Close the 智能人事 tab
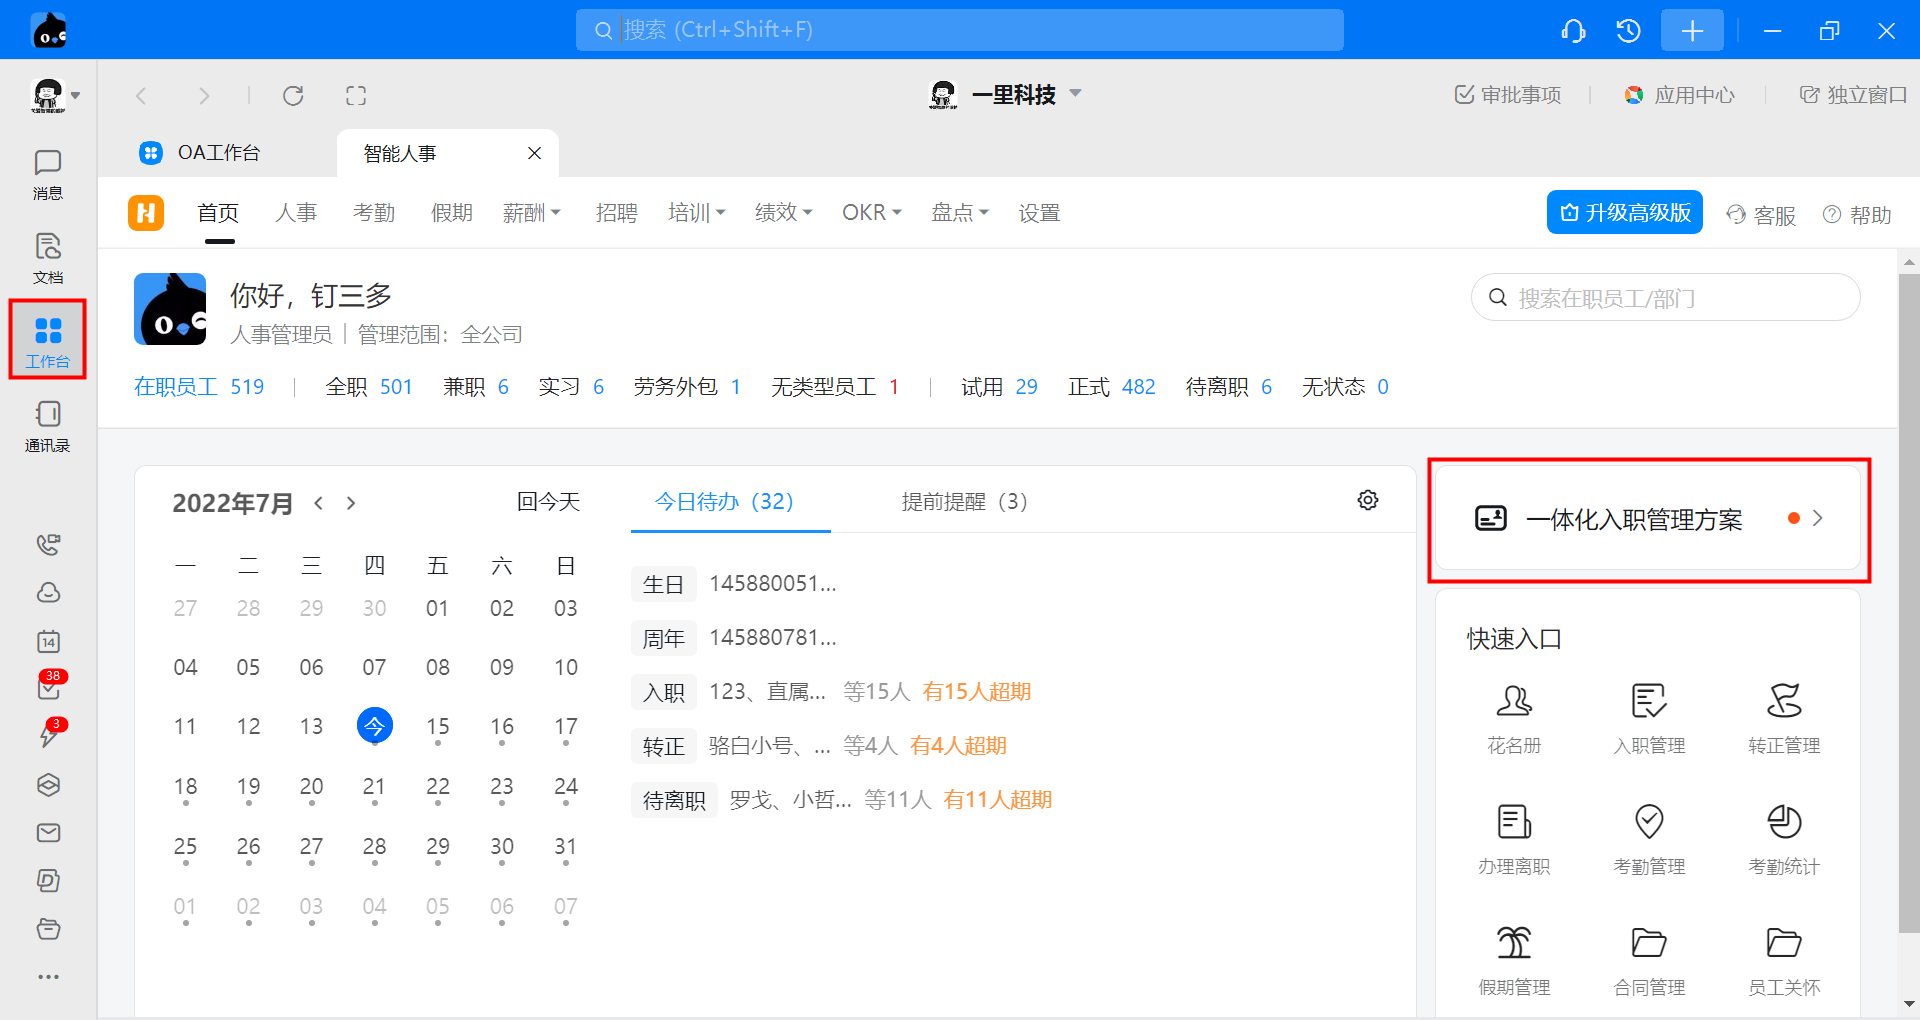 534,153
